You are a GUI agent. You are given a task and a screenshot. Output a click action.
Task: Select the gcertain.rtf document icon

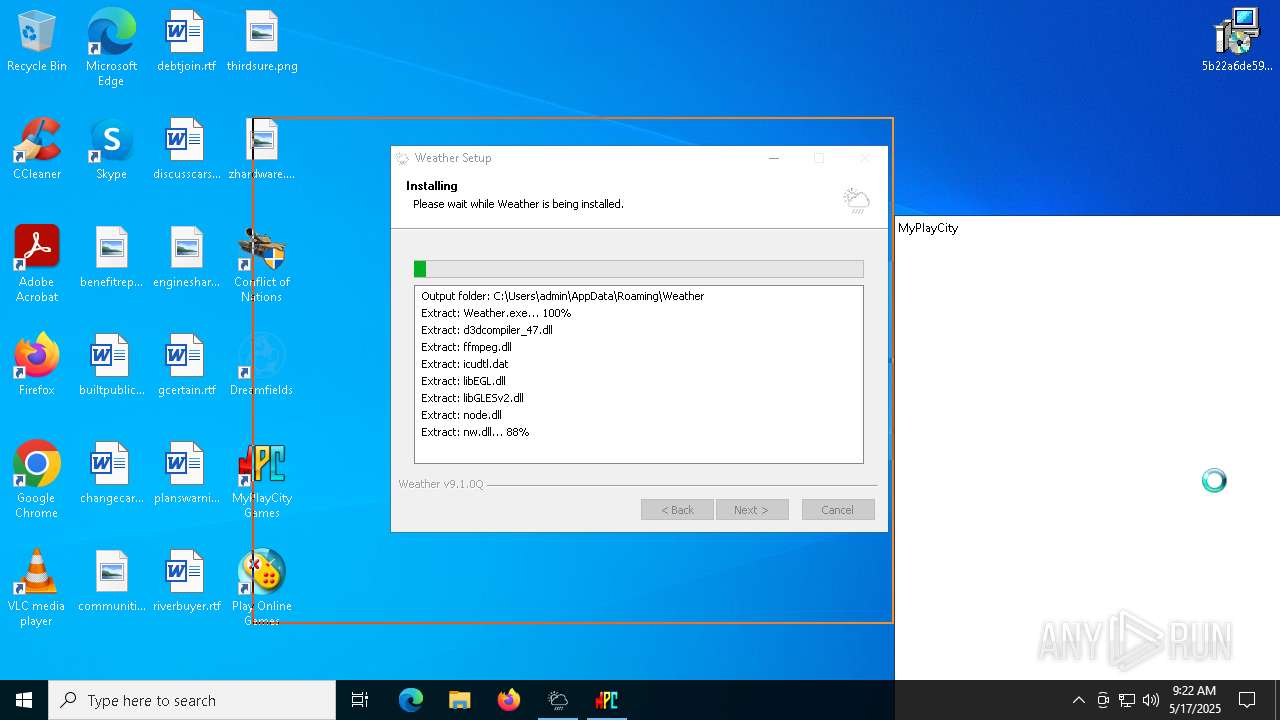[186, 365]
